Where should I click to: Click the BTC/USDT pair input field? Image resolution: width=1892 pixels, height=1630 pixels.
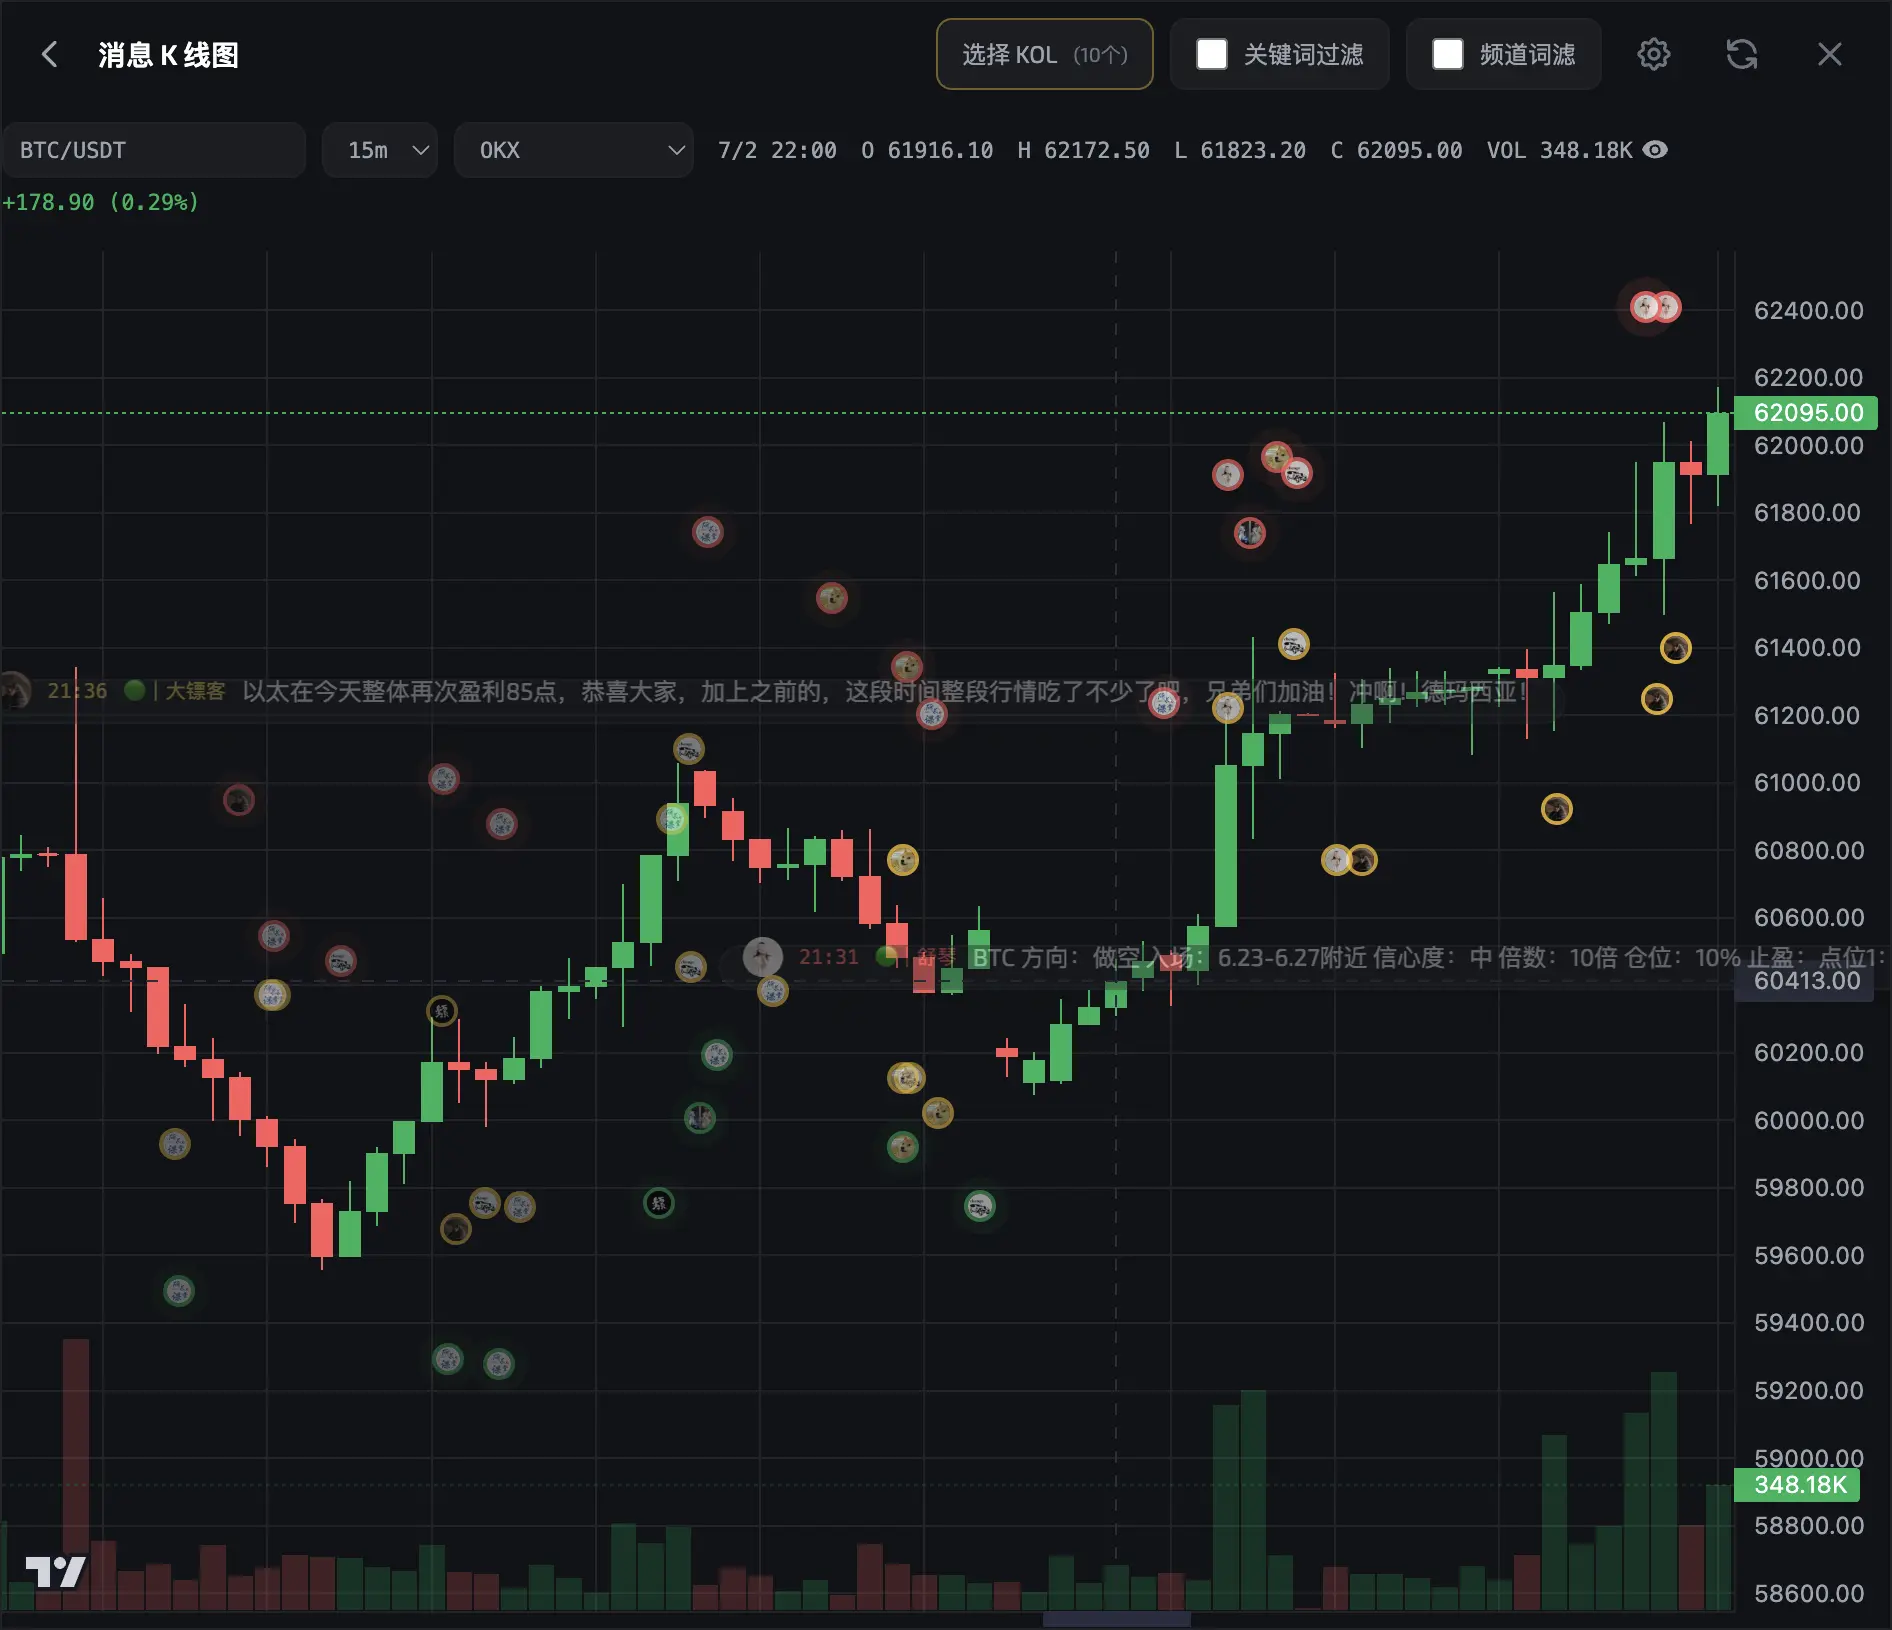(x=154, y=150)
